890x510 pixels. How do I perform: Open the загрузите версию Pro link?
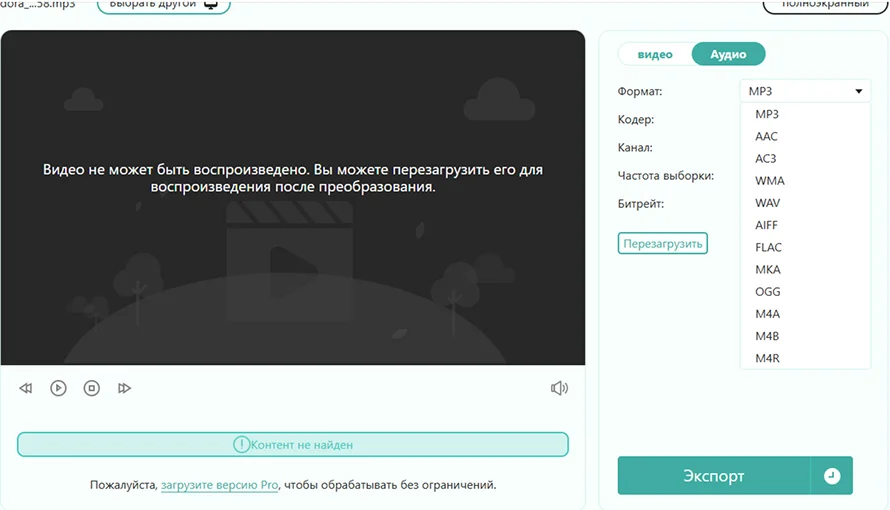(220, 485)
